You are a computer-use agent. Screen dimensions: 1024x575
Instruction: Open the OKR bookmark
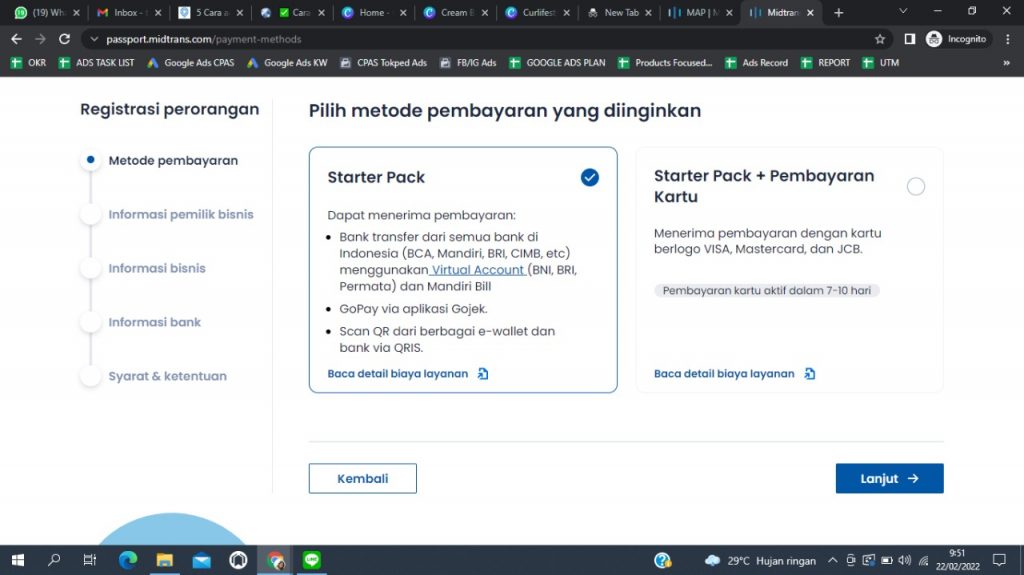[29, 63]
